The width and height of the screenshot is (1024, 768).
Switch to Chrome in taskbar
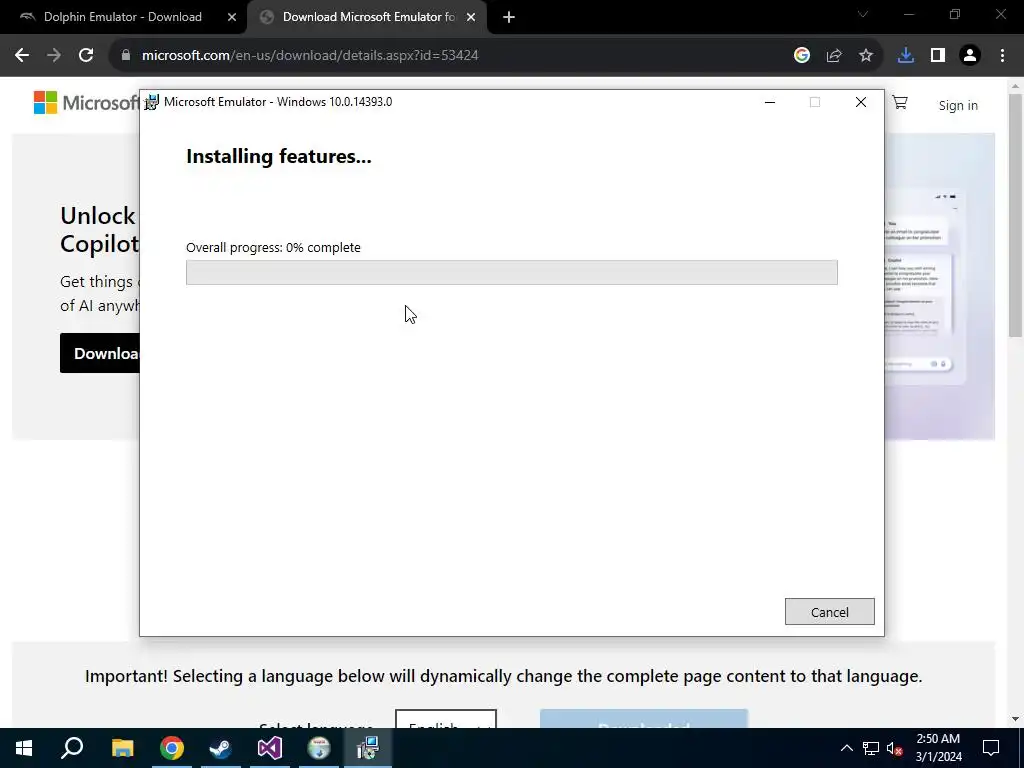172,748
